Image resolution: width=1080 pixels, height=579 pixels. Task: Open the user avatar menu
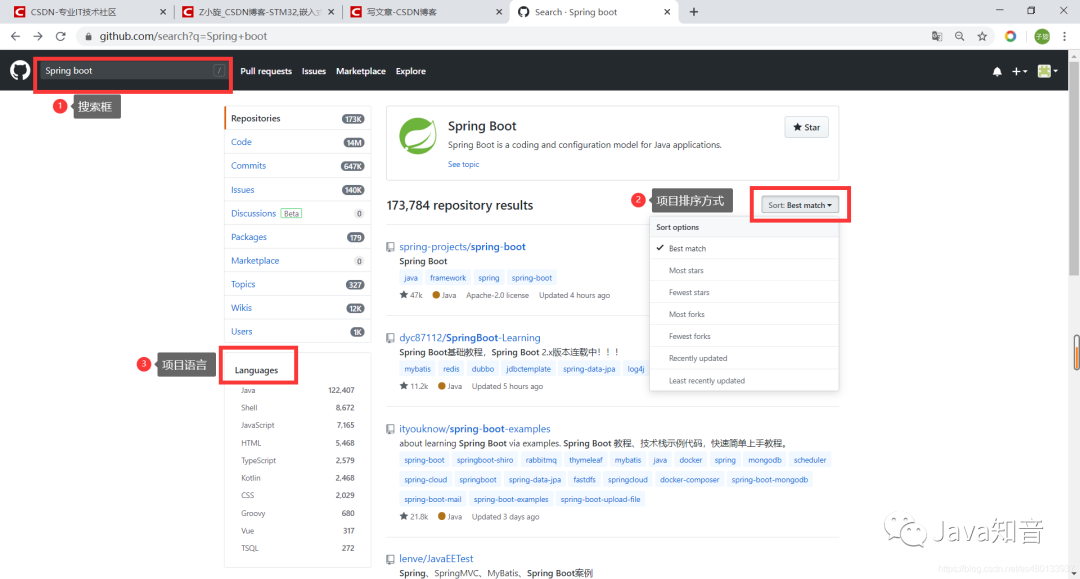pyautogui.click(x=1048, y=71)
